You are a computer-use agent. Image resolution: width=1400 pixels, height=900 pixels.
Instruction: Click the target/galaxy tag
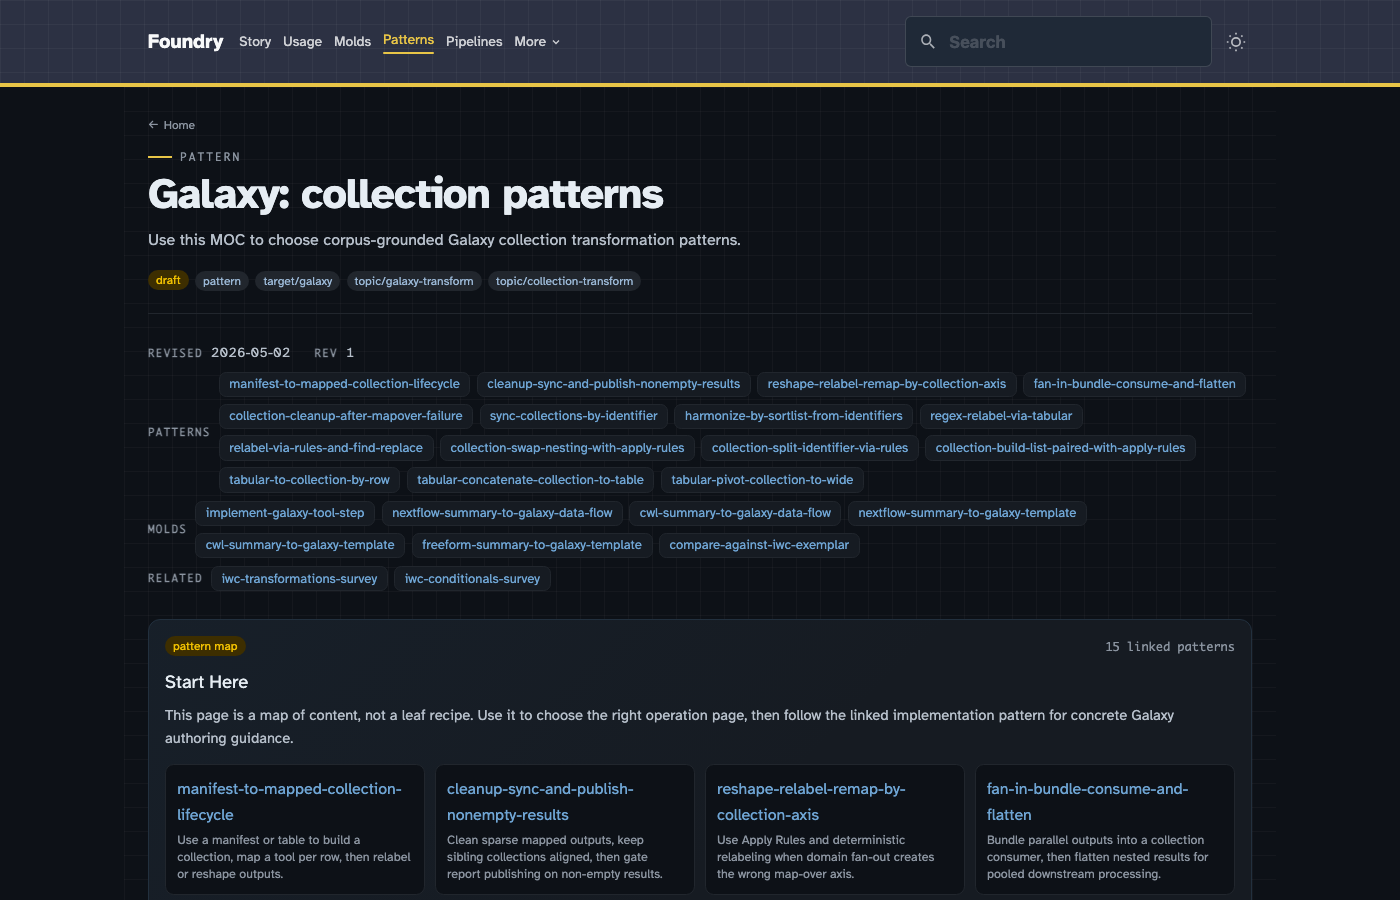(x=298, y=282)
